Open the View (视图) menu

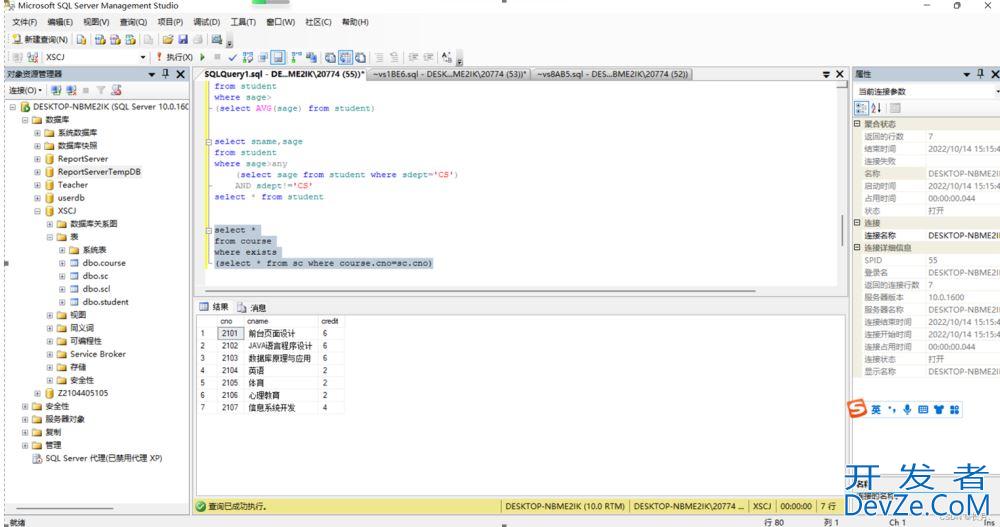[96, 22]
